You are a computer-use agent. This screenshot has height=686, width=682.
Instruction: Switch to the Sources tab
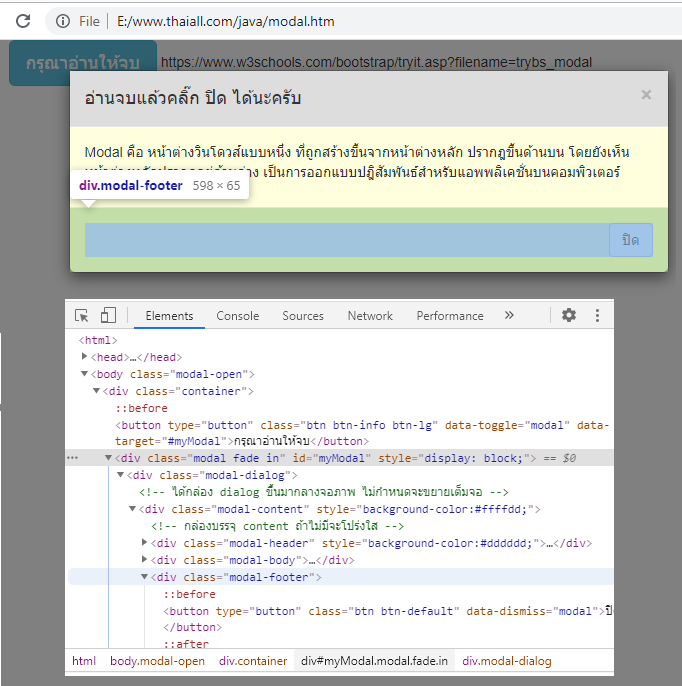coord(302,316)
